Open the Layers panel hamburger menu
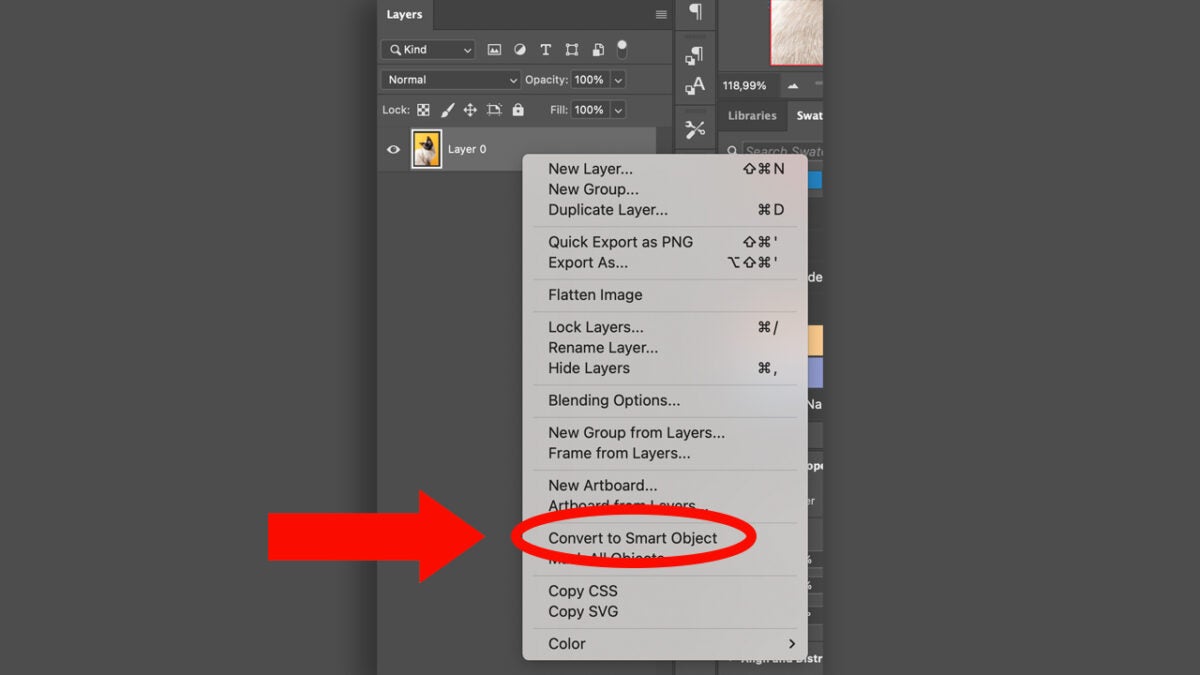The width and height of the screenshot is (1200, 675). click(x=661, y=15)
